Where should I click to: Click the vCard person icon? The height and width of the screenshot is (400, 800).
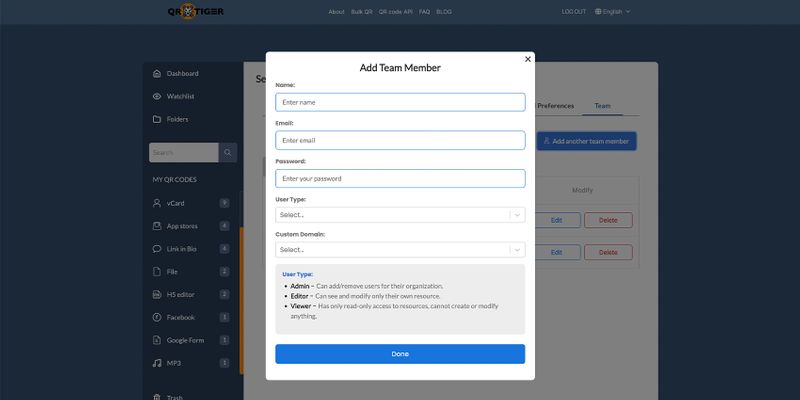157,203
